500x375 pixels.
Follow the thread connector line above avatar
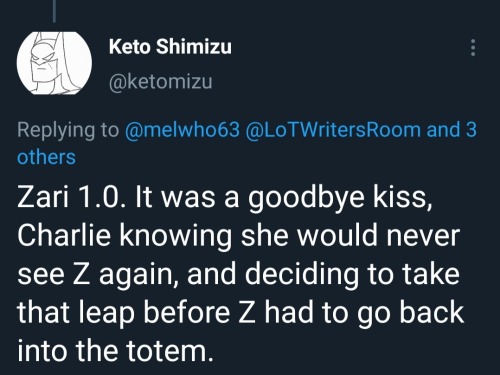[54, 11]
